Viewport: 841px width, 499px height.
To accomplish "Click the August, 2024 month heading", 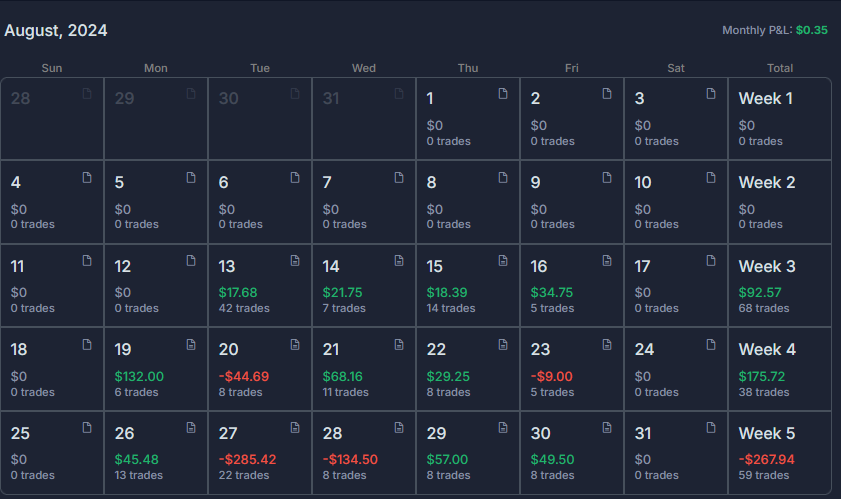I will (x=56, y=31).
